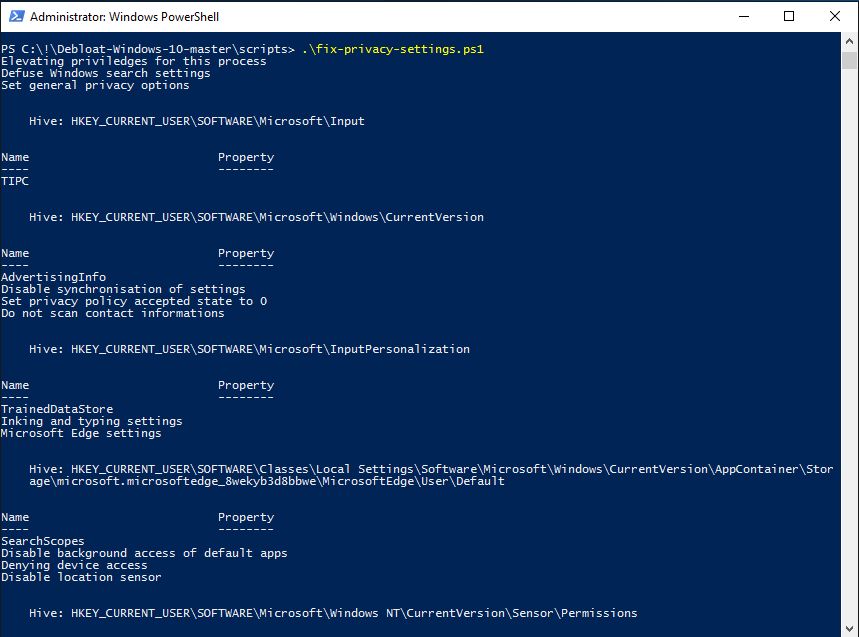
Task: Close the Administrator PowerShell window
Action: click(x=835, y=17)
